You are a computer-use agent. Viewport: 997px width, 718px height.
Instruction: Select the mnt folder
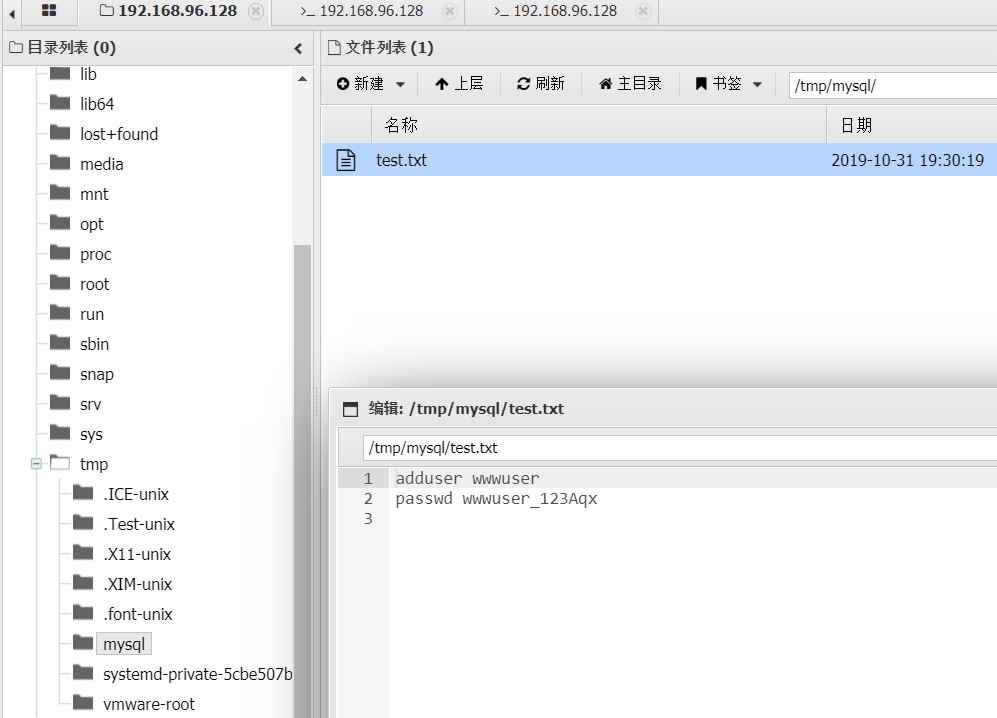[94, 194]
